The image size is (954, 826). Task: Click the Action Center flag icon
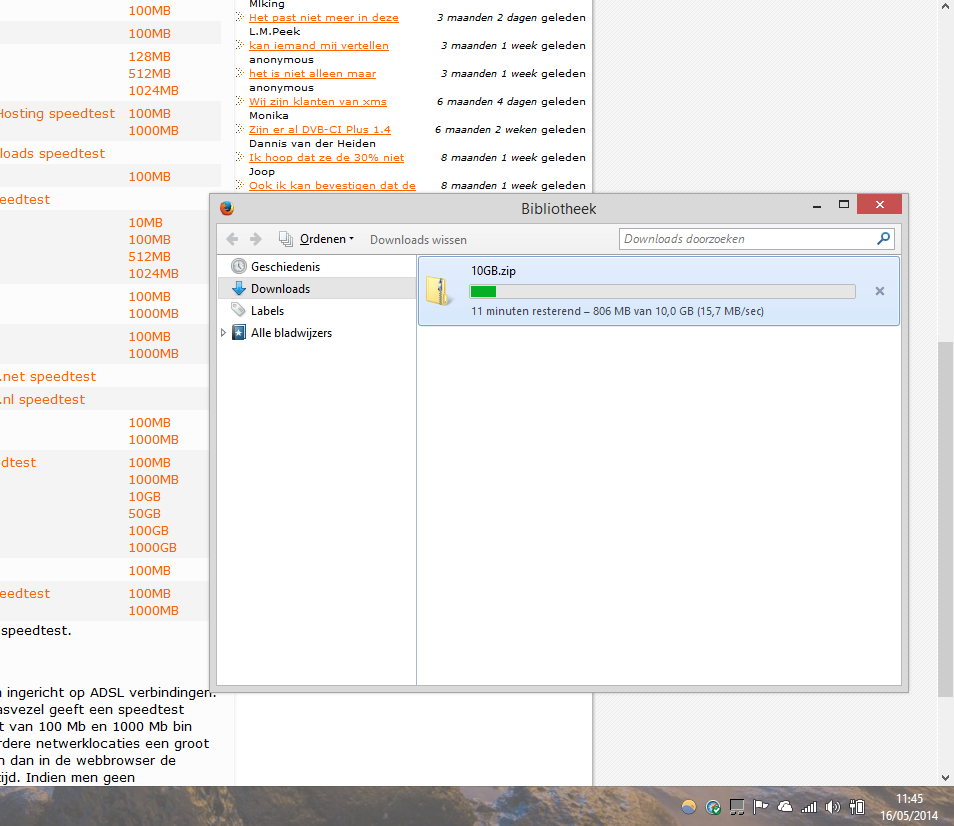pyautogui.click(x=760, y=806)
